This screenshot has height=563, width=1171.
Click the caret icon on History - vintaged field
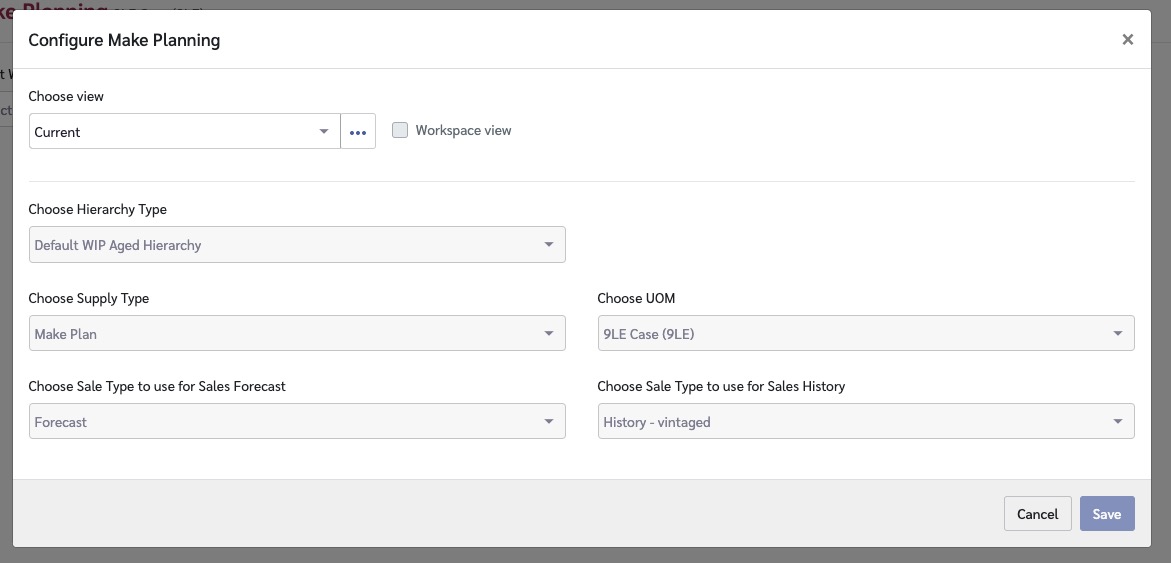[x=1118, y=422]
